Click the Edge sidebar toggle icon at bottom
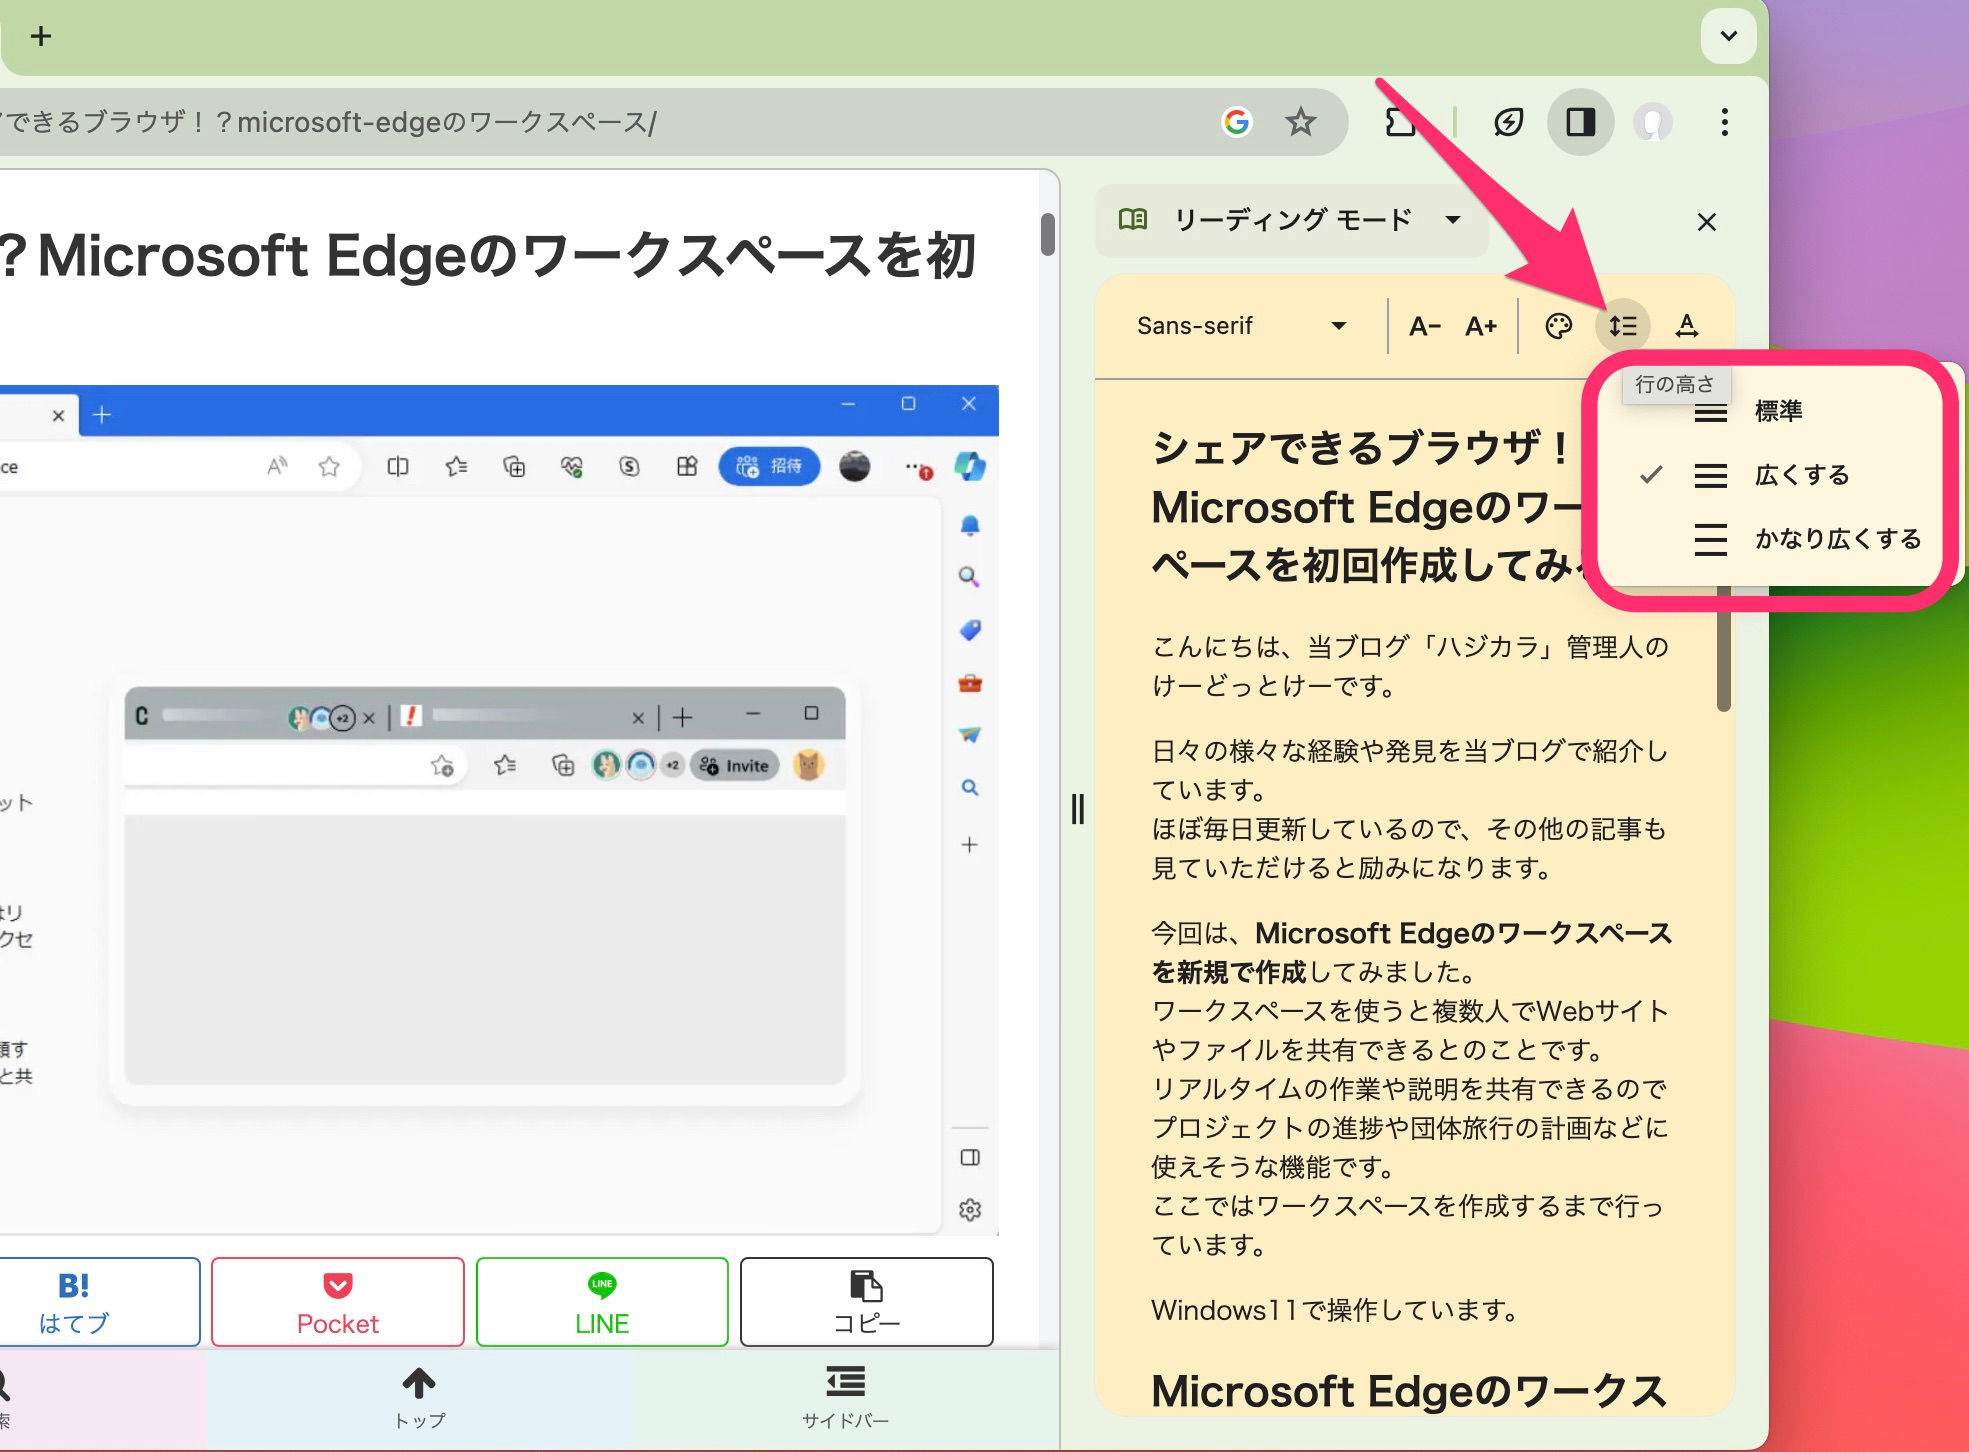This screenshot has height=1452, width=1969. pyautogui.click(x=970, y=1157)
